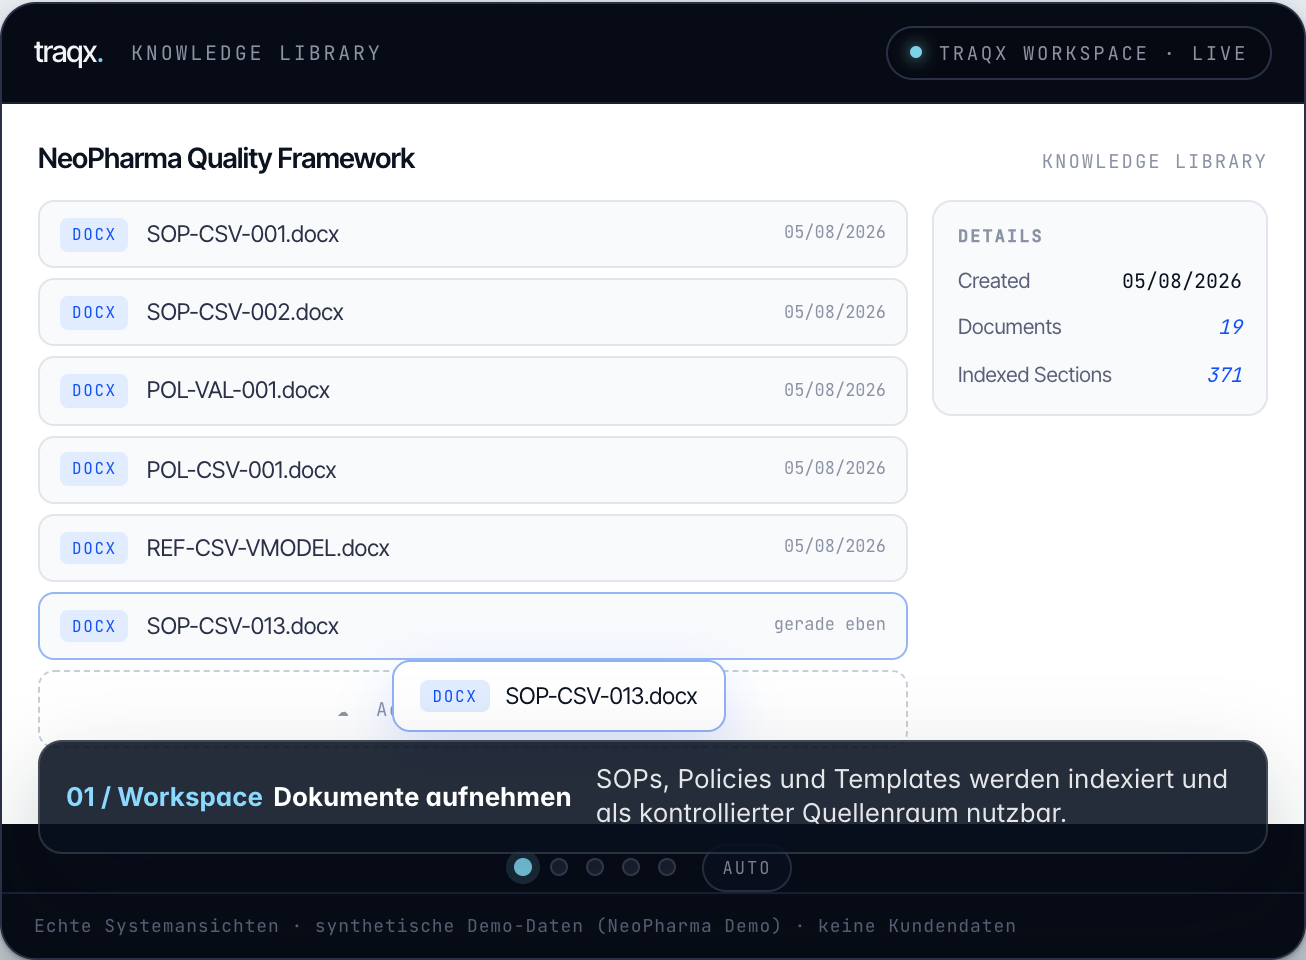
Task: Click the traqx. logo
Action: click(x=68, y=53)
